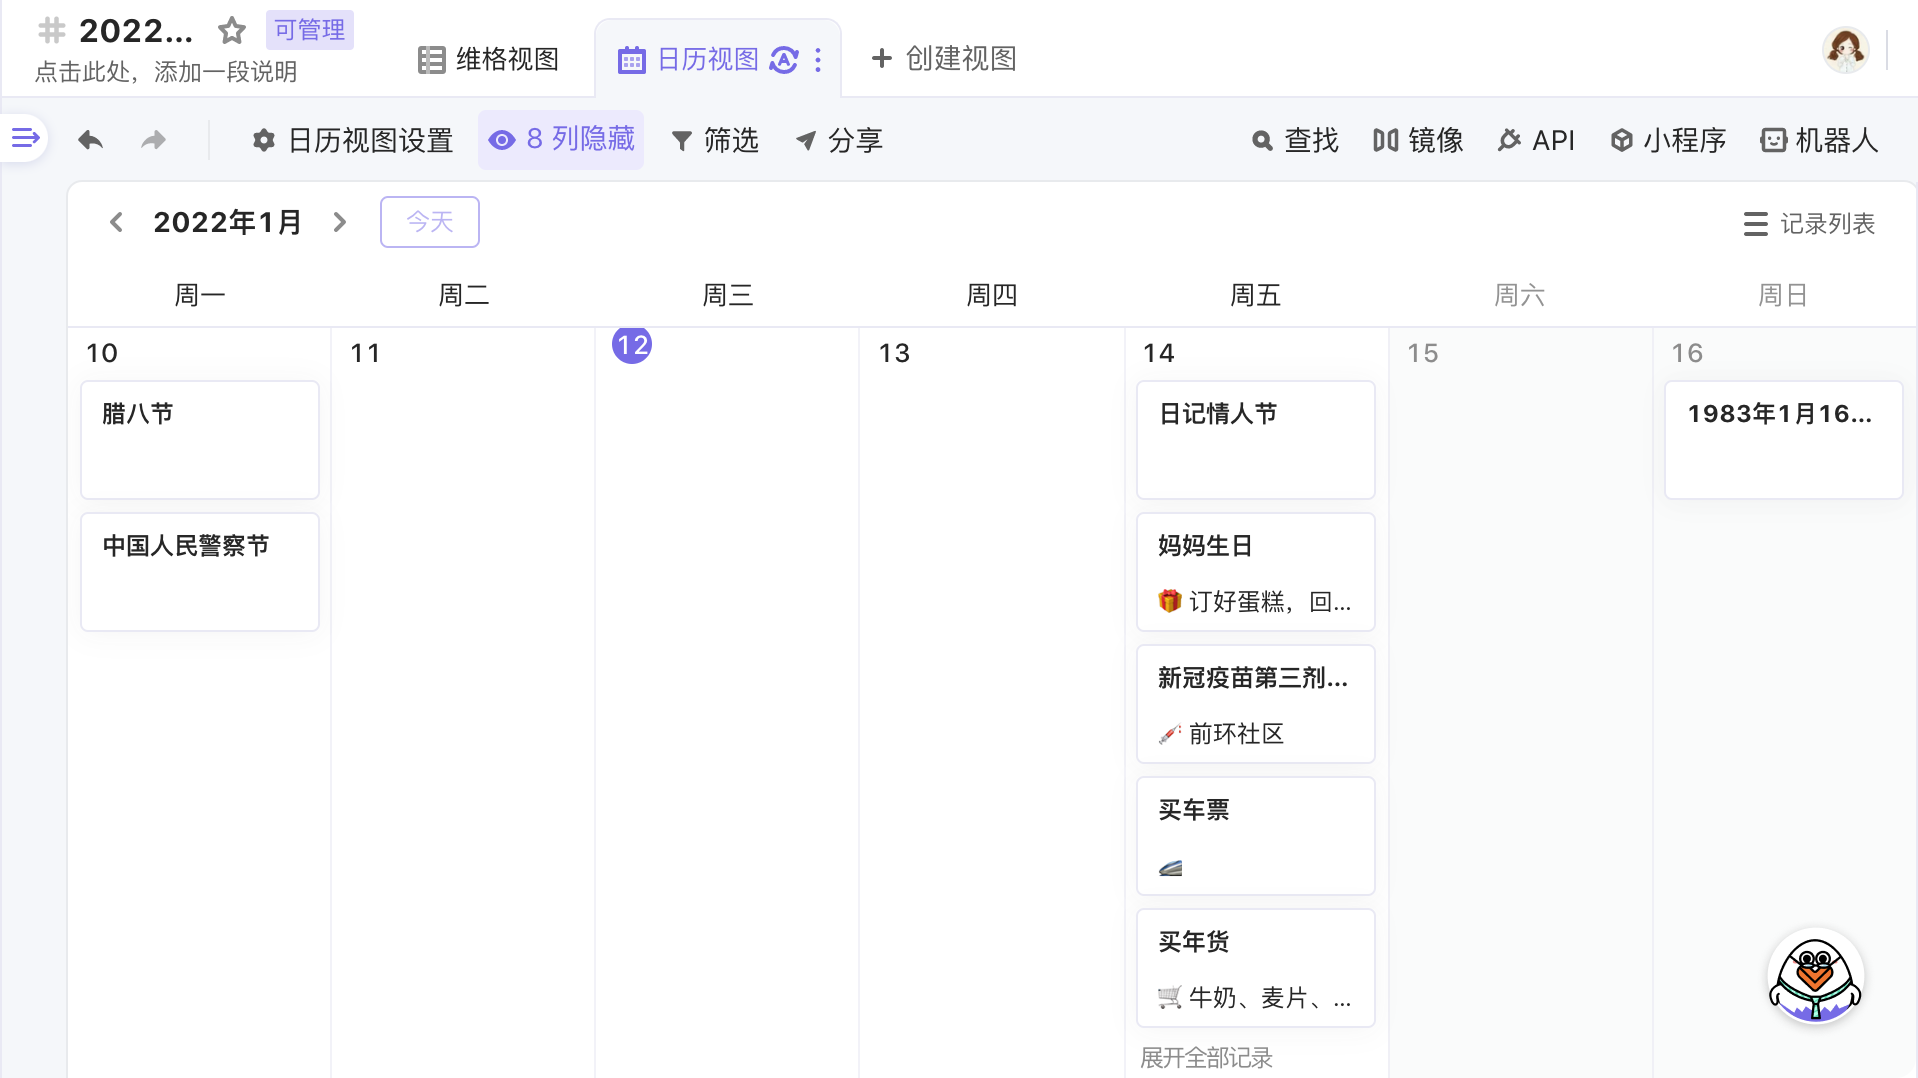This screenshot has width=1918, height=1078.
Task: Open the 妈妈生日 record card
Action: pos(1255,572)
